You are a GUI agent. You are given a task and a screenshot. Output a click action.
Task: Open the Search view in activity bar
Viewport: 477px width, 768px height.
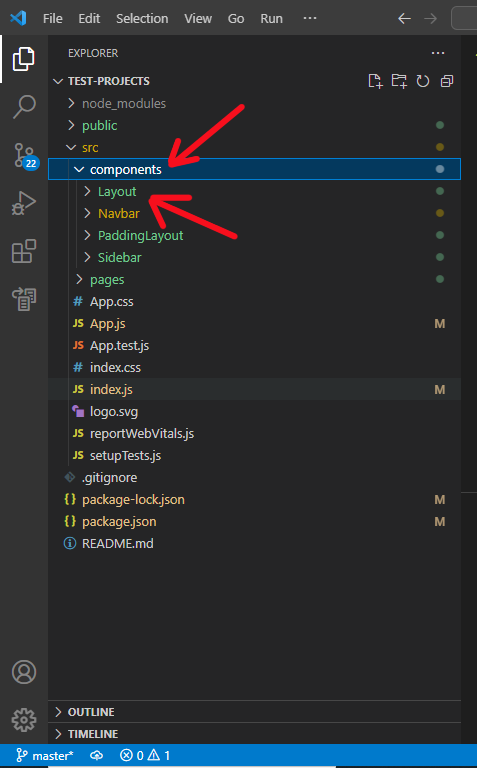[x=24, y=106]
